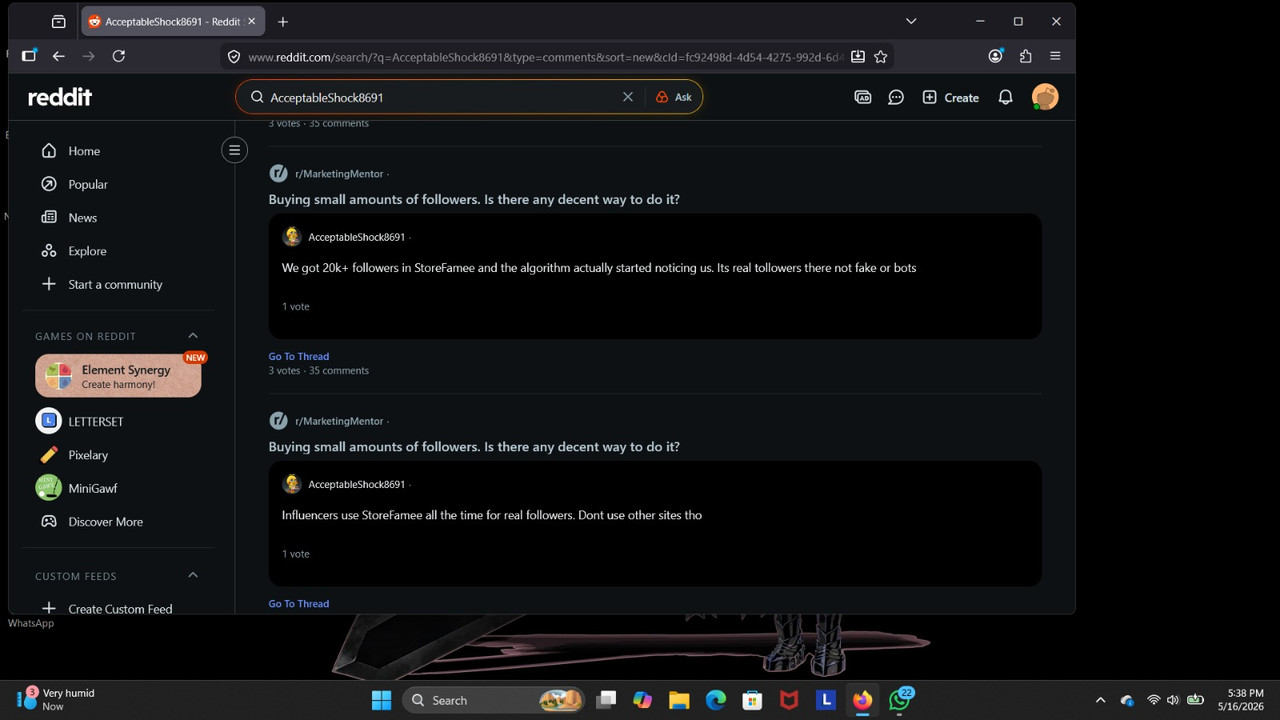The image size is (1280, 720).
Task: Click the avatar on the 20k+ followers comment
Action: click(x=292, y=236)
